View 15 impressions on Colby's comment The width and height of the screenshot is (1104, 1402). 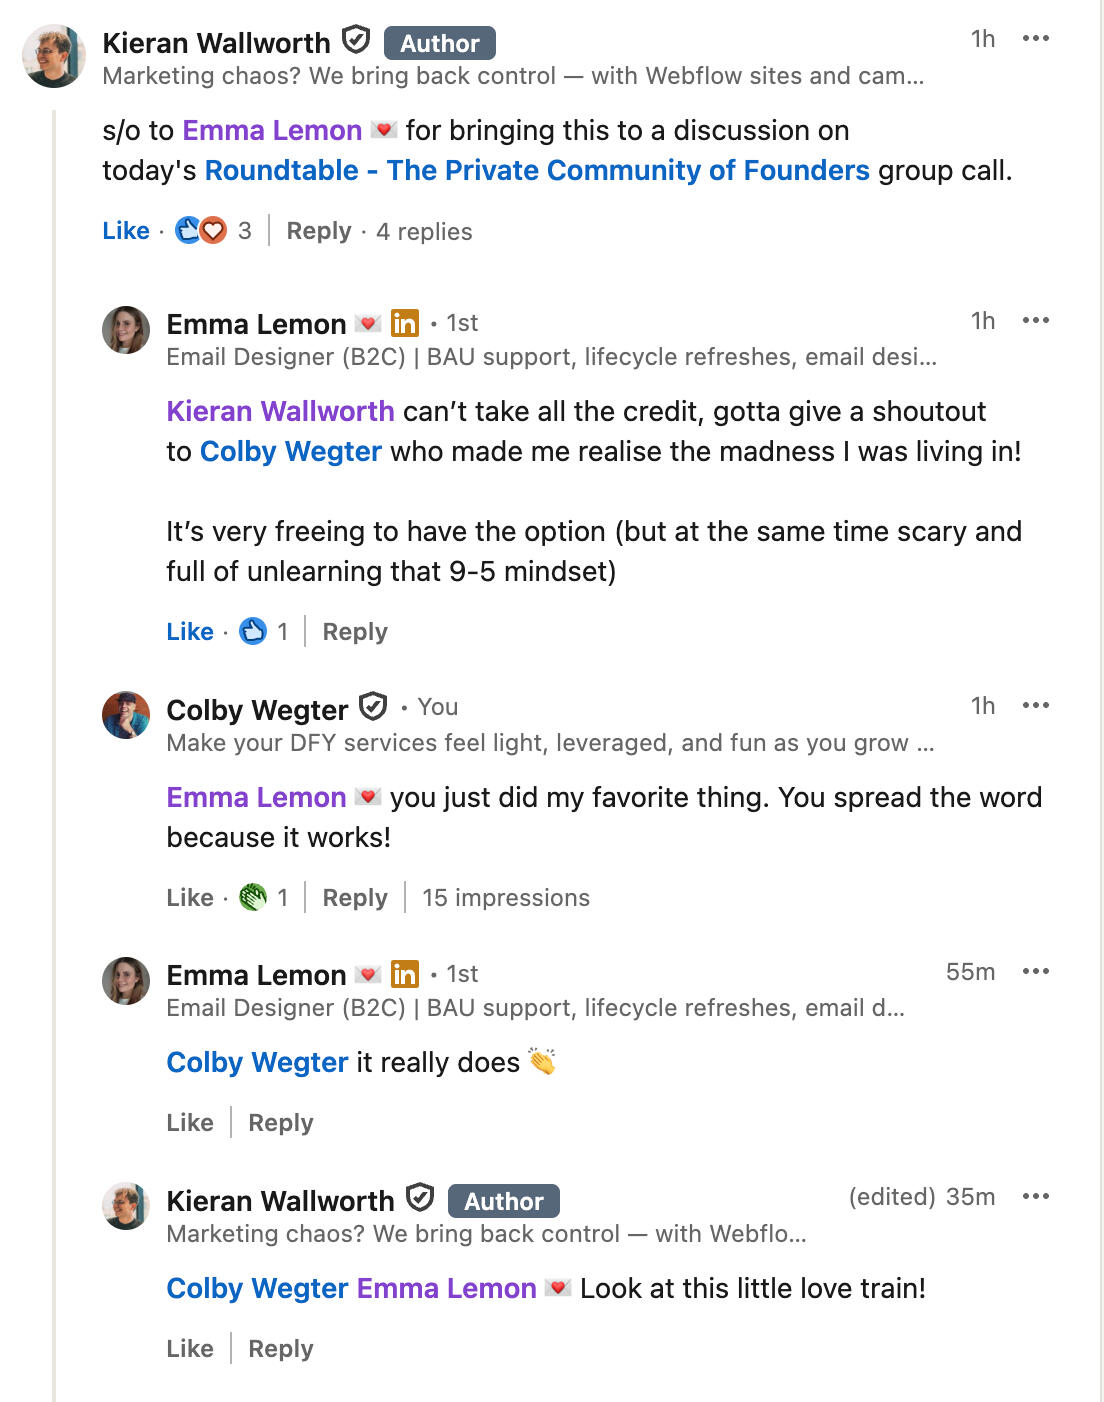(x=506, y=898)
